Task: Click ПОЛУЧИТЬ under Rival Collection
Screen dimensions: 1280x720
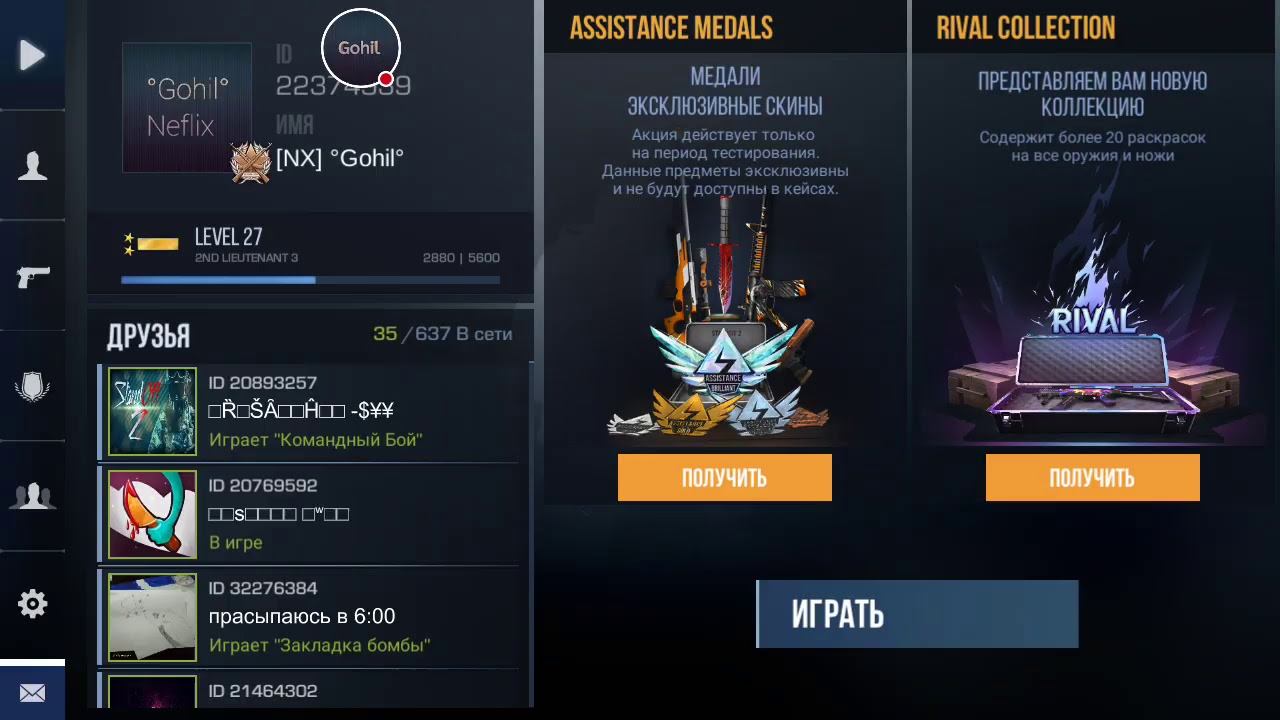Action: (1092, 478)
